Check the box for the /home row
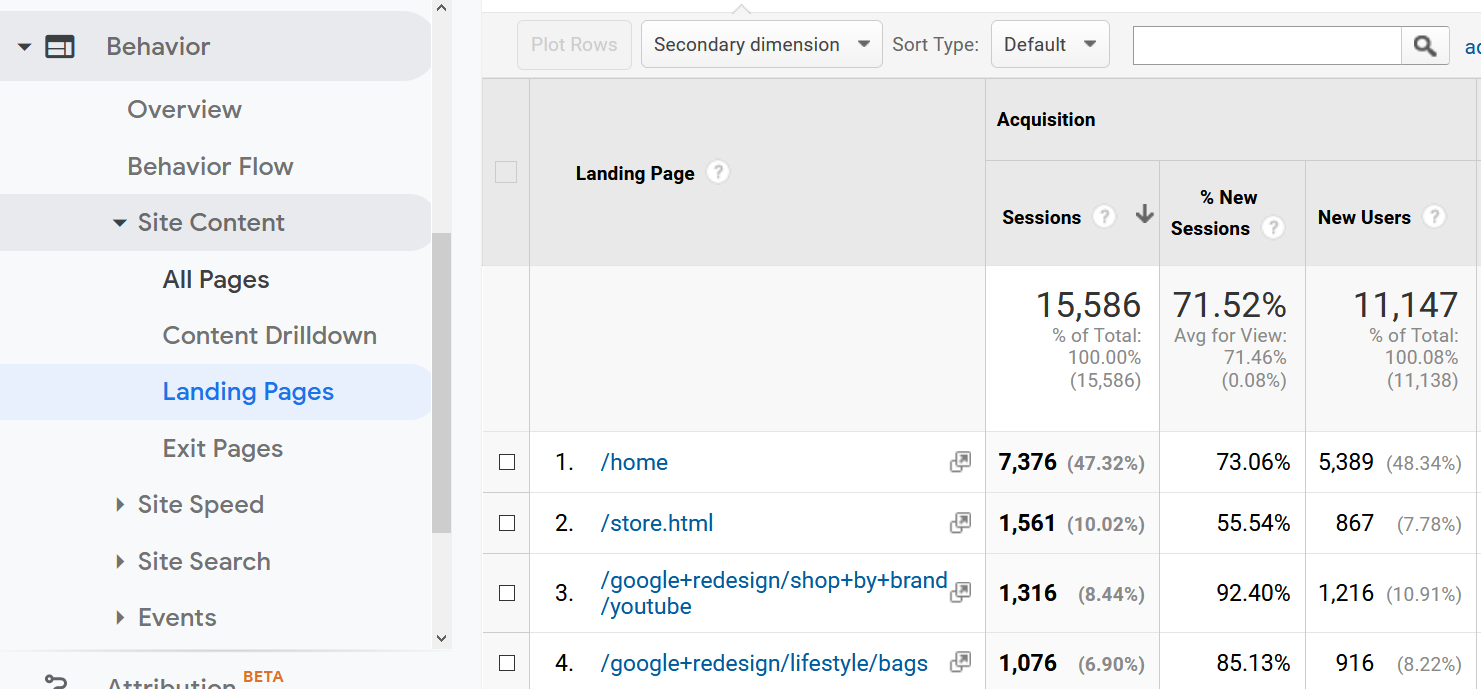Screen dimensions: 1481x689 507,462
